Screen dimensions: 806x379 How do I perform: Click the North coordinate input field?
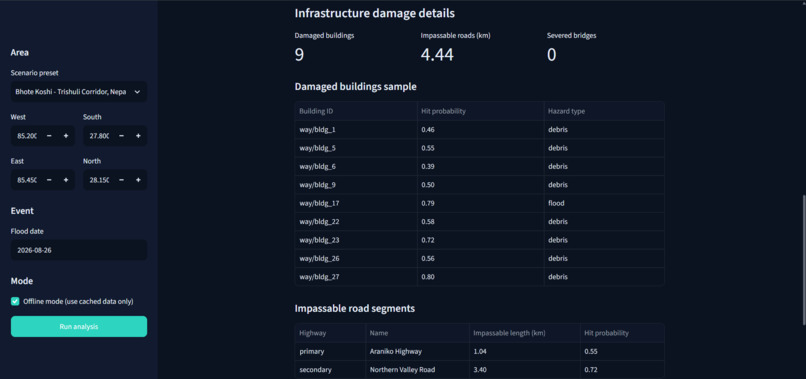[98, 180]
